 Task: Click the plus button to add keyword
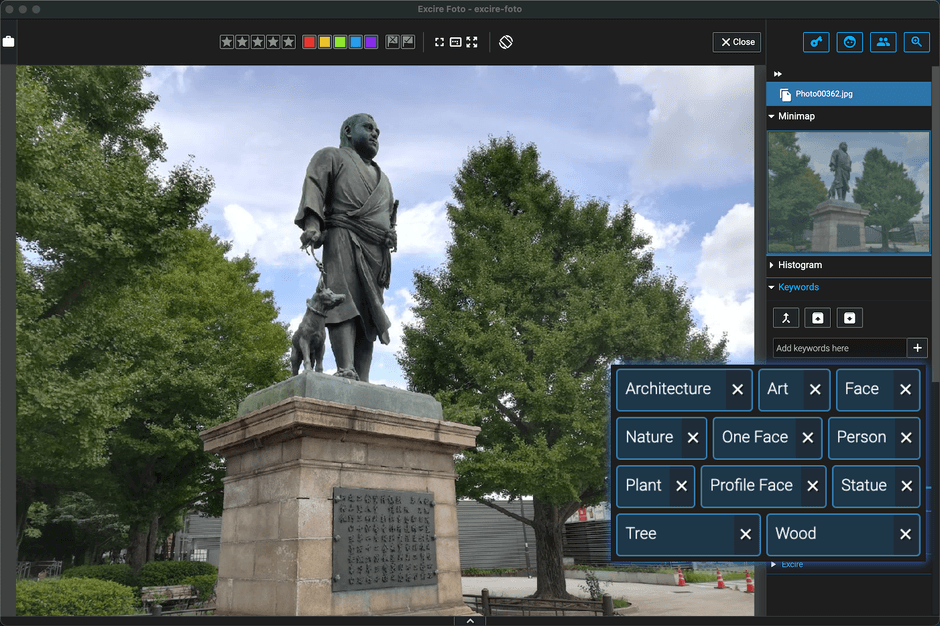coord(917,348)
